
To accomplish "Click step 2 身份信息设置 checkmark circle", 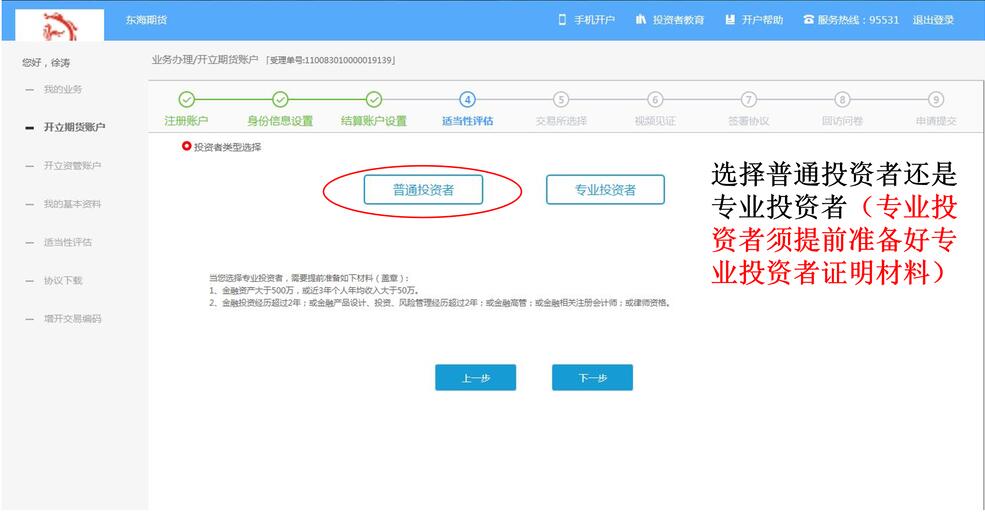I will pos(280,99).
